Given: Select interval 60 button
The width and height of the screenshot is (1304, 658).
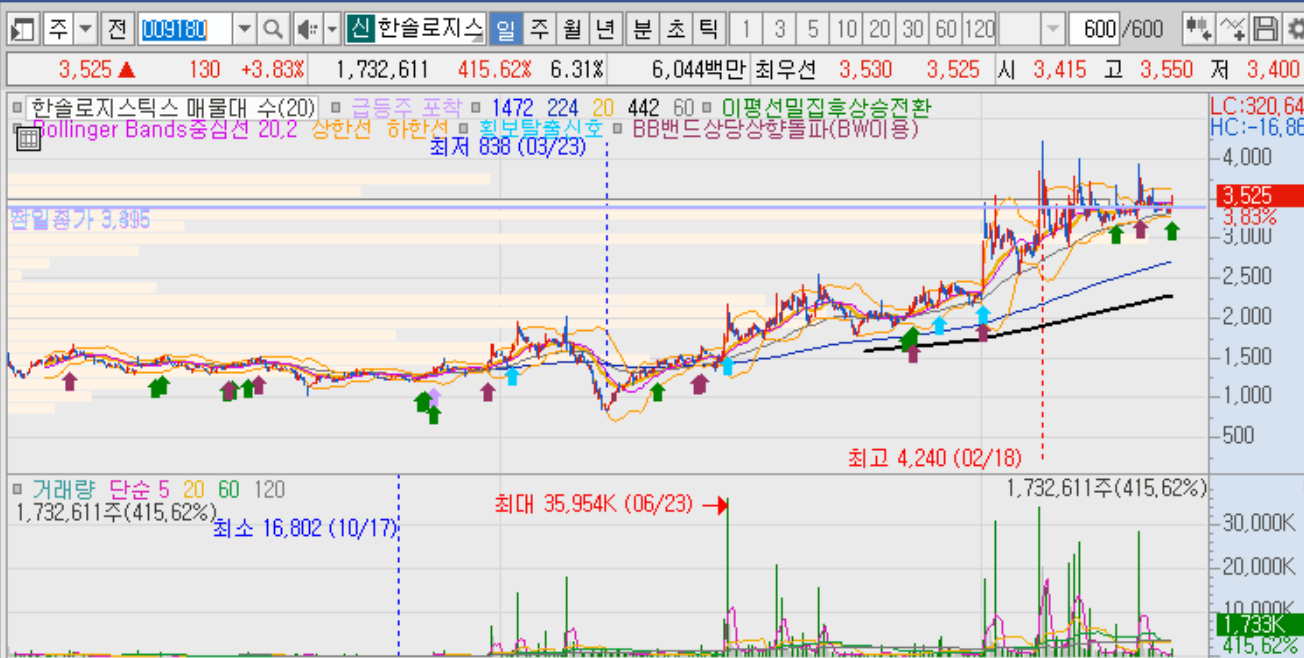Looking at the screenshot, I should pyautogui.click(x=945, y=30).
